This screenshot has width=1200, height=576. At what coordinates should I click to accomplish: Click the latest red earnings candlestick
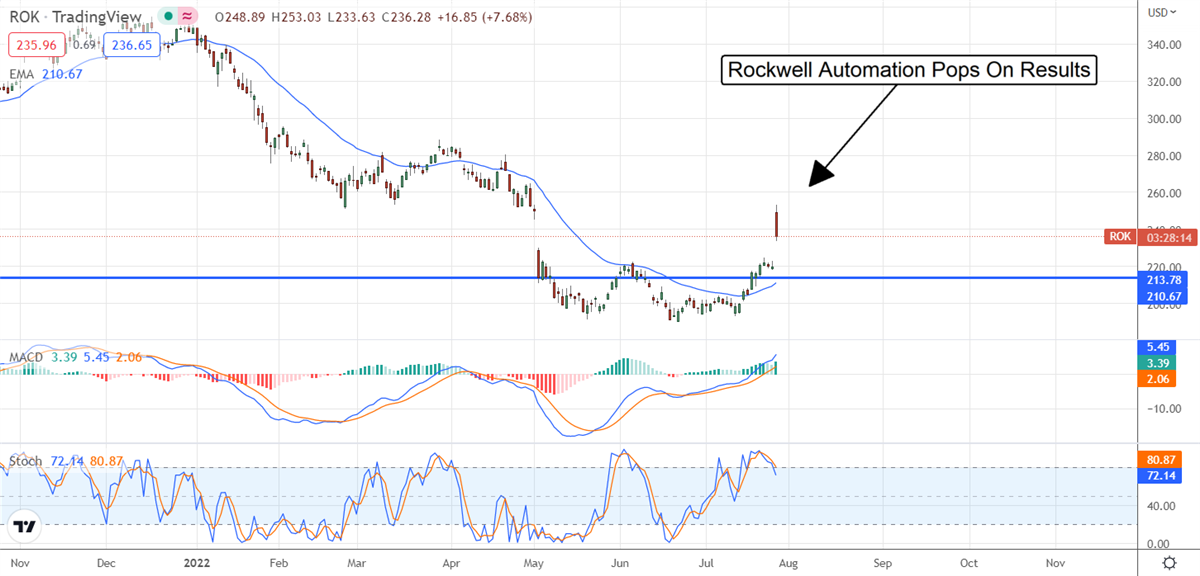point(777,222)
